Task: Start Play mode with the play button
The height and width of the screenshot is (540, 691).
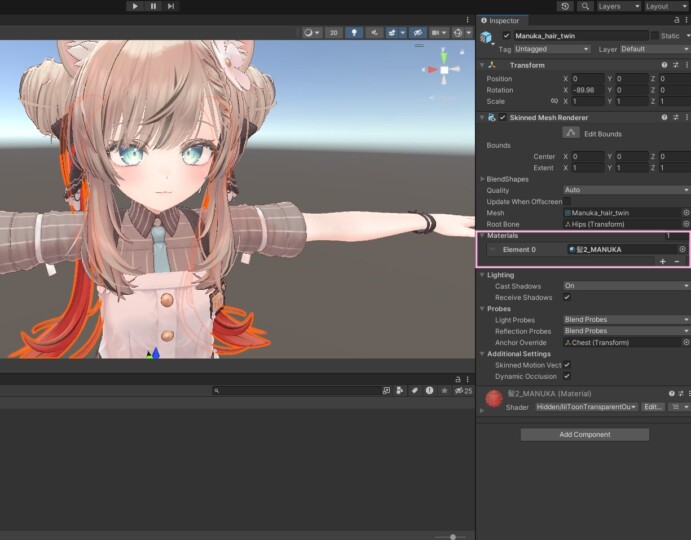Action: 135,6
